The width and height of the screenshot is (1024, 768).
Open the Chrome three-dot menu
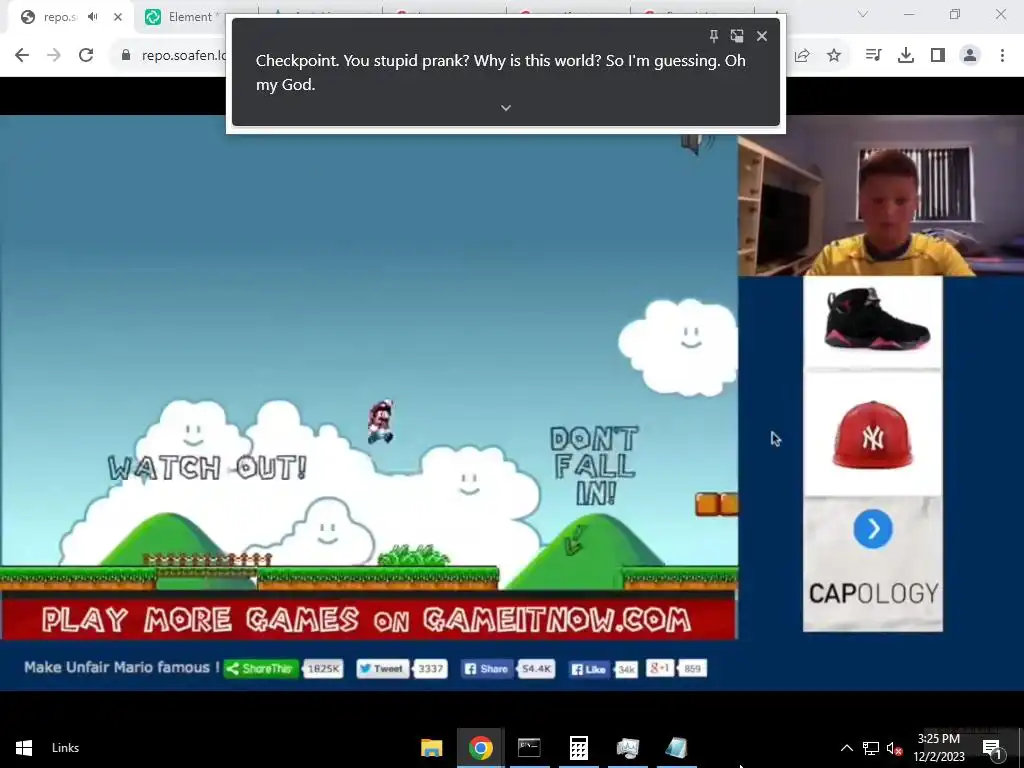(x=1002, y=56)
